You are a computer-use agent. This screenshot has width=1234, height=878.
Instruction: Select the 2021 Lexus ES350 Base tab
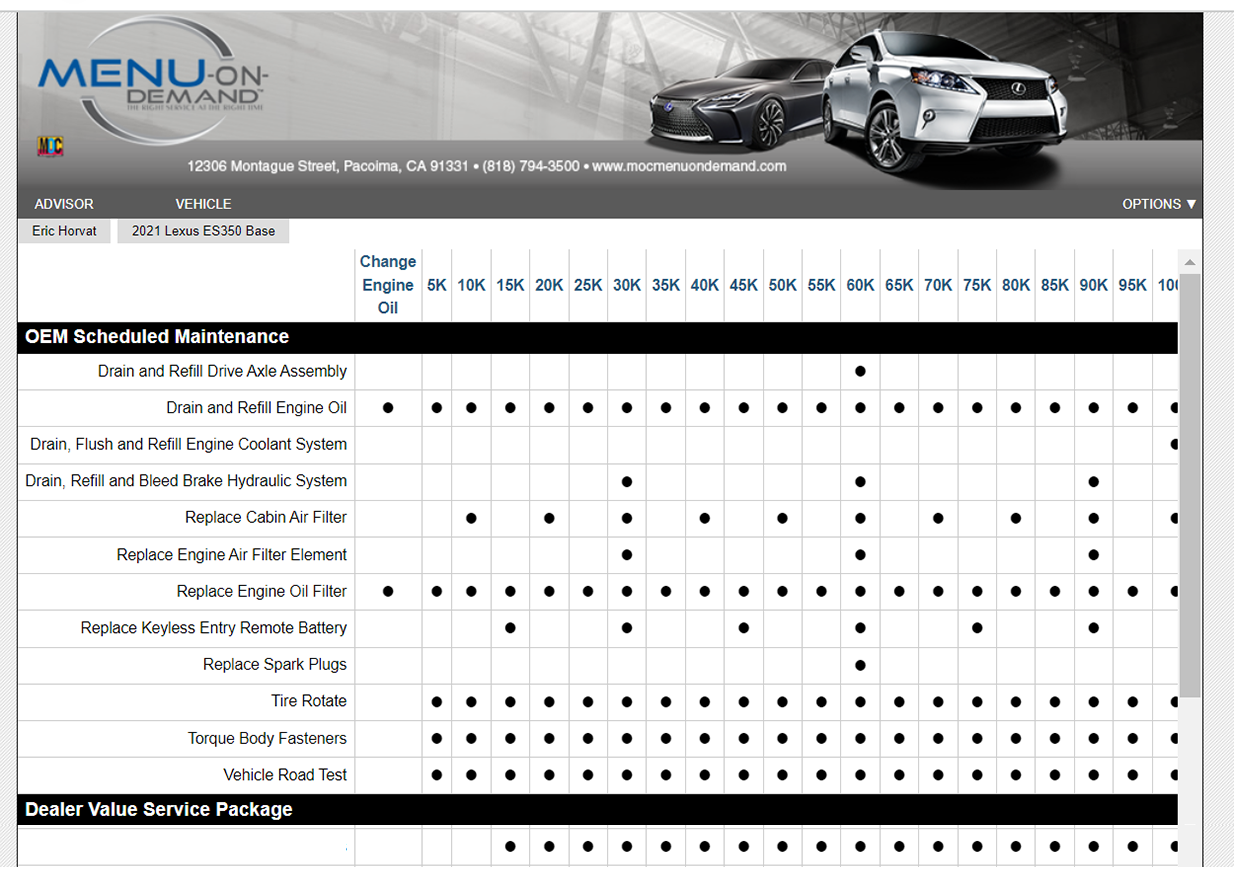[203, 231]
